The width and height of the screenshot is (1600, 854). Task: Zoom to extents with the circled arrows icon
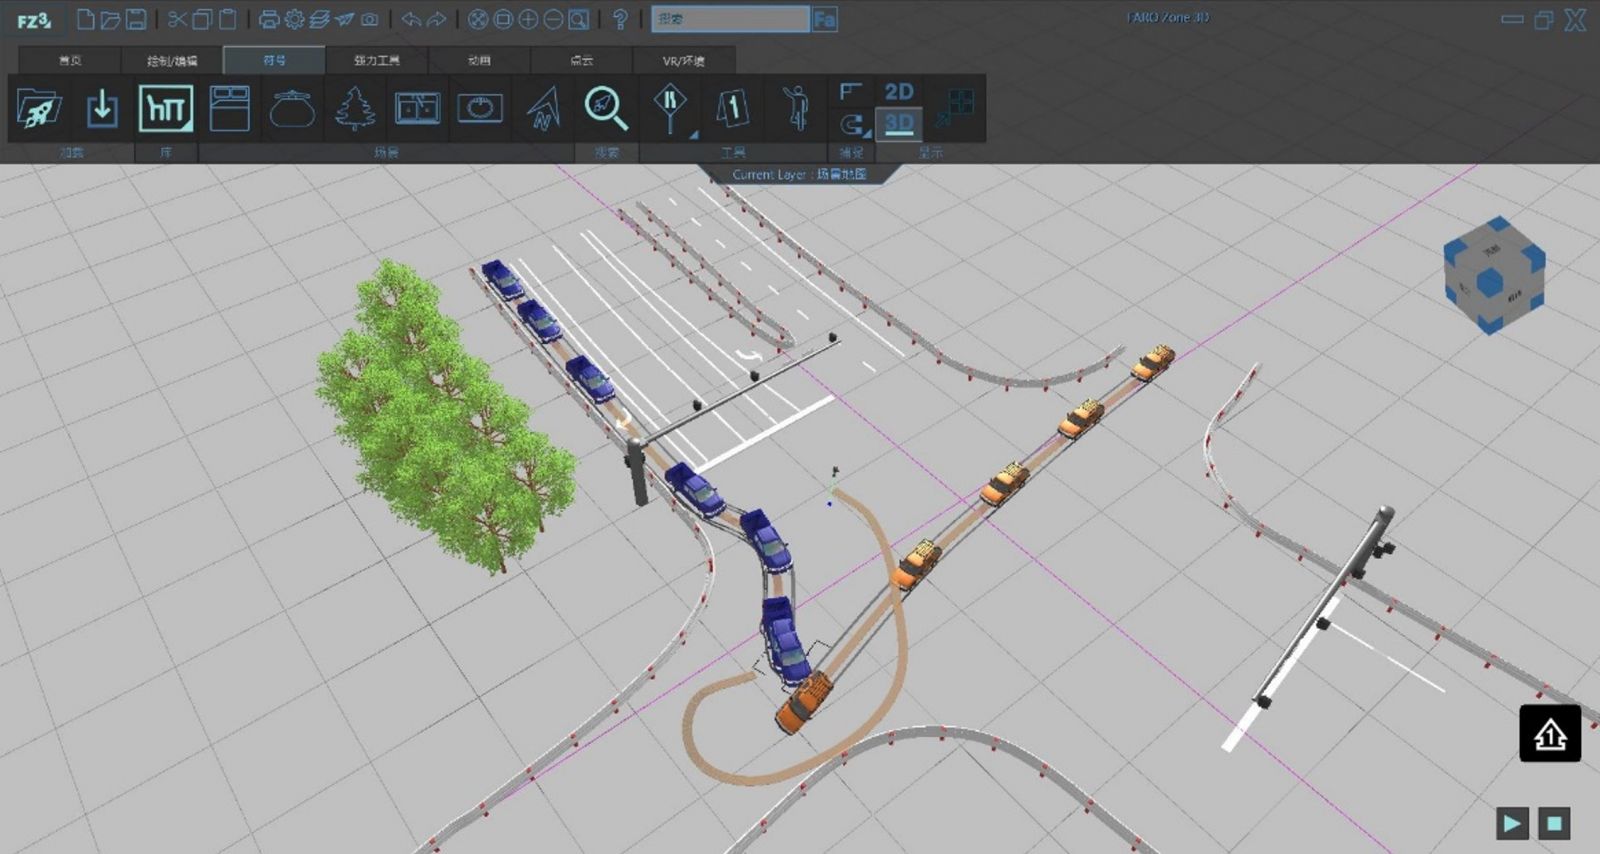[478, 19]
